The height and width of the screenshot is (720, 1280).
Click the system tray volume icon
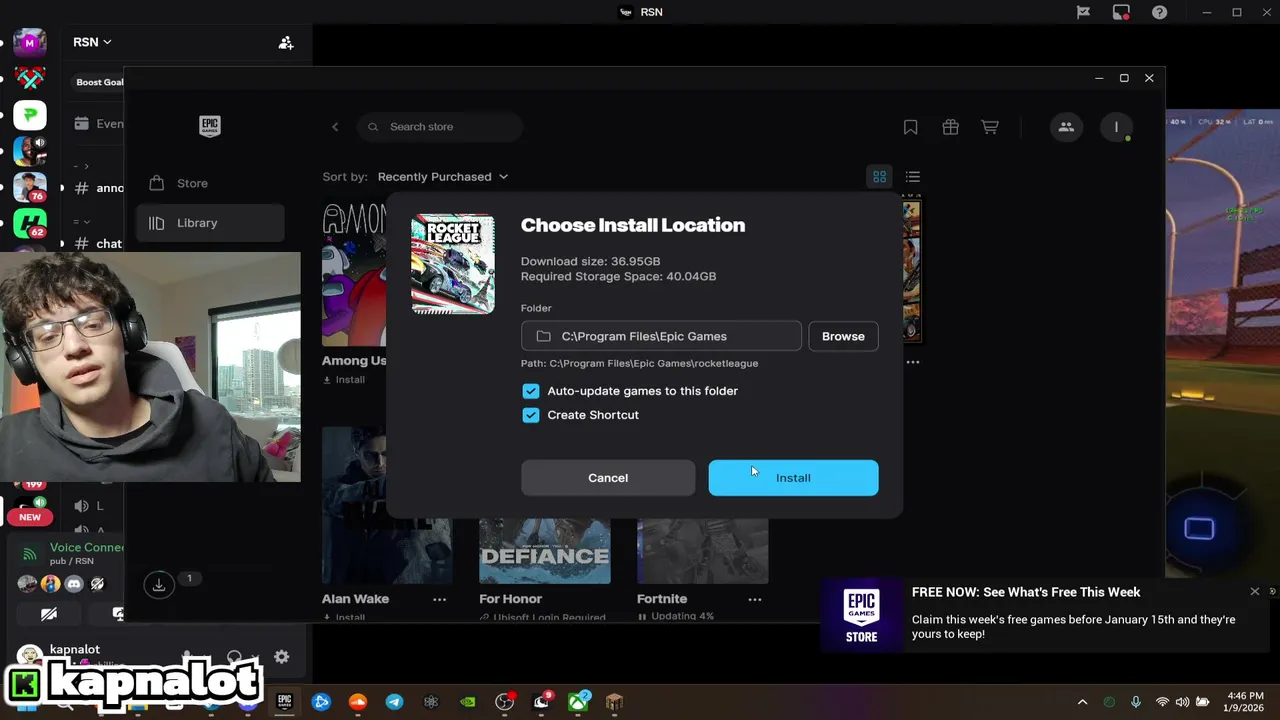click(1183, 702)
